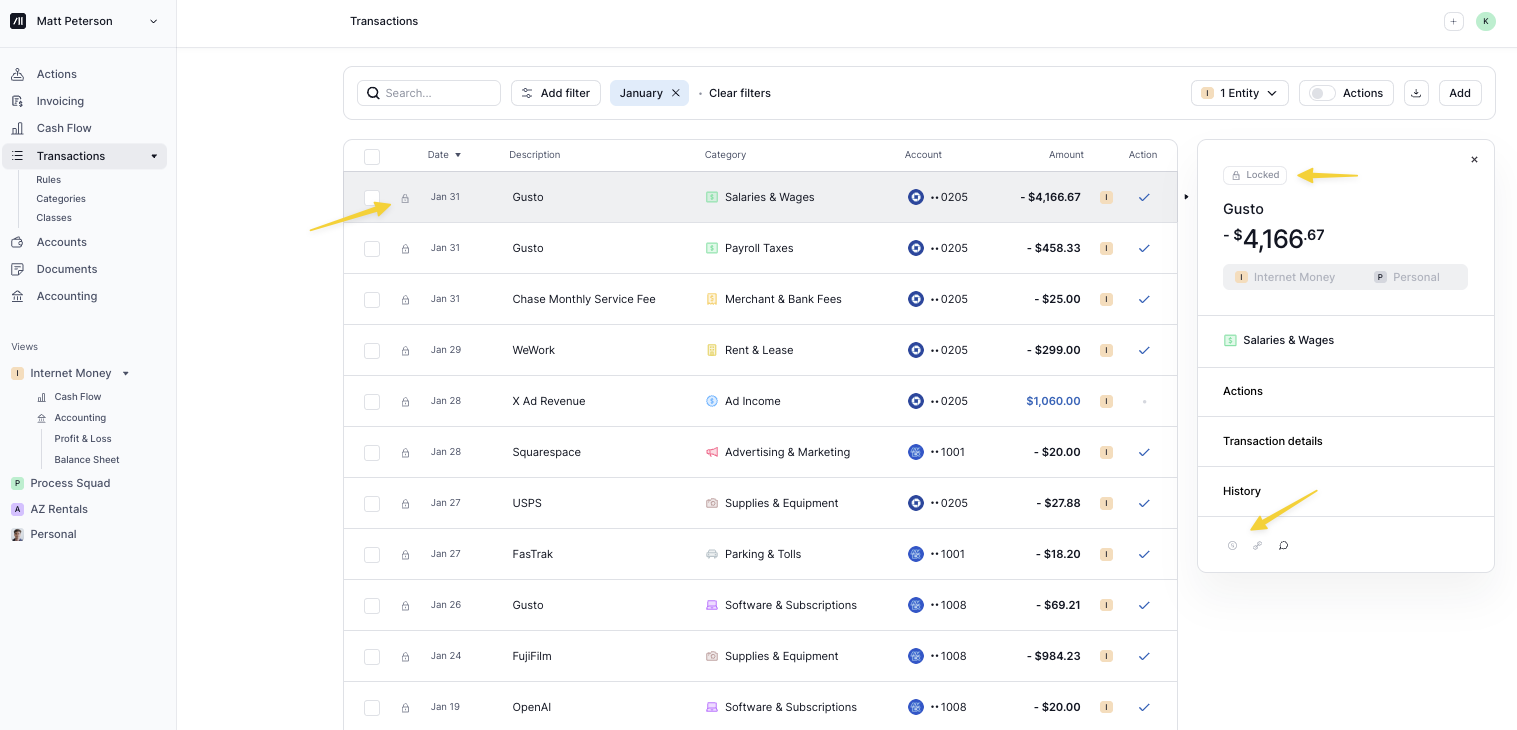Image resolution: width=1517 pixels, height=730 pixels.
Task: Toggle the Actions switch on
Action: coord(1322,93)
